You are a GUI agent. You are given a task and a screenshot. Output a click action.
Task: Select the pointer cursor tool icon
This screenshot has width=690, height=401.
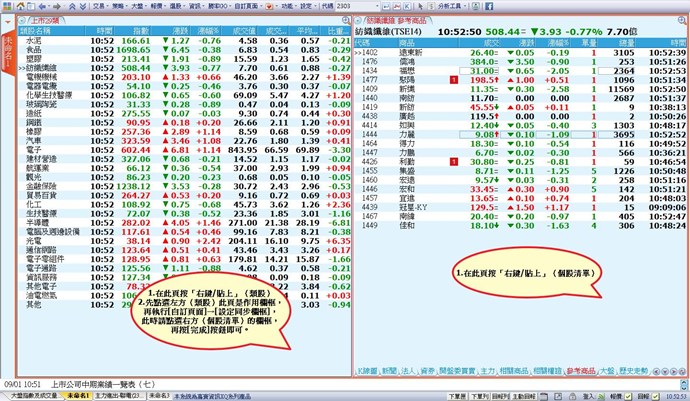(x=421, y=6)
